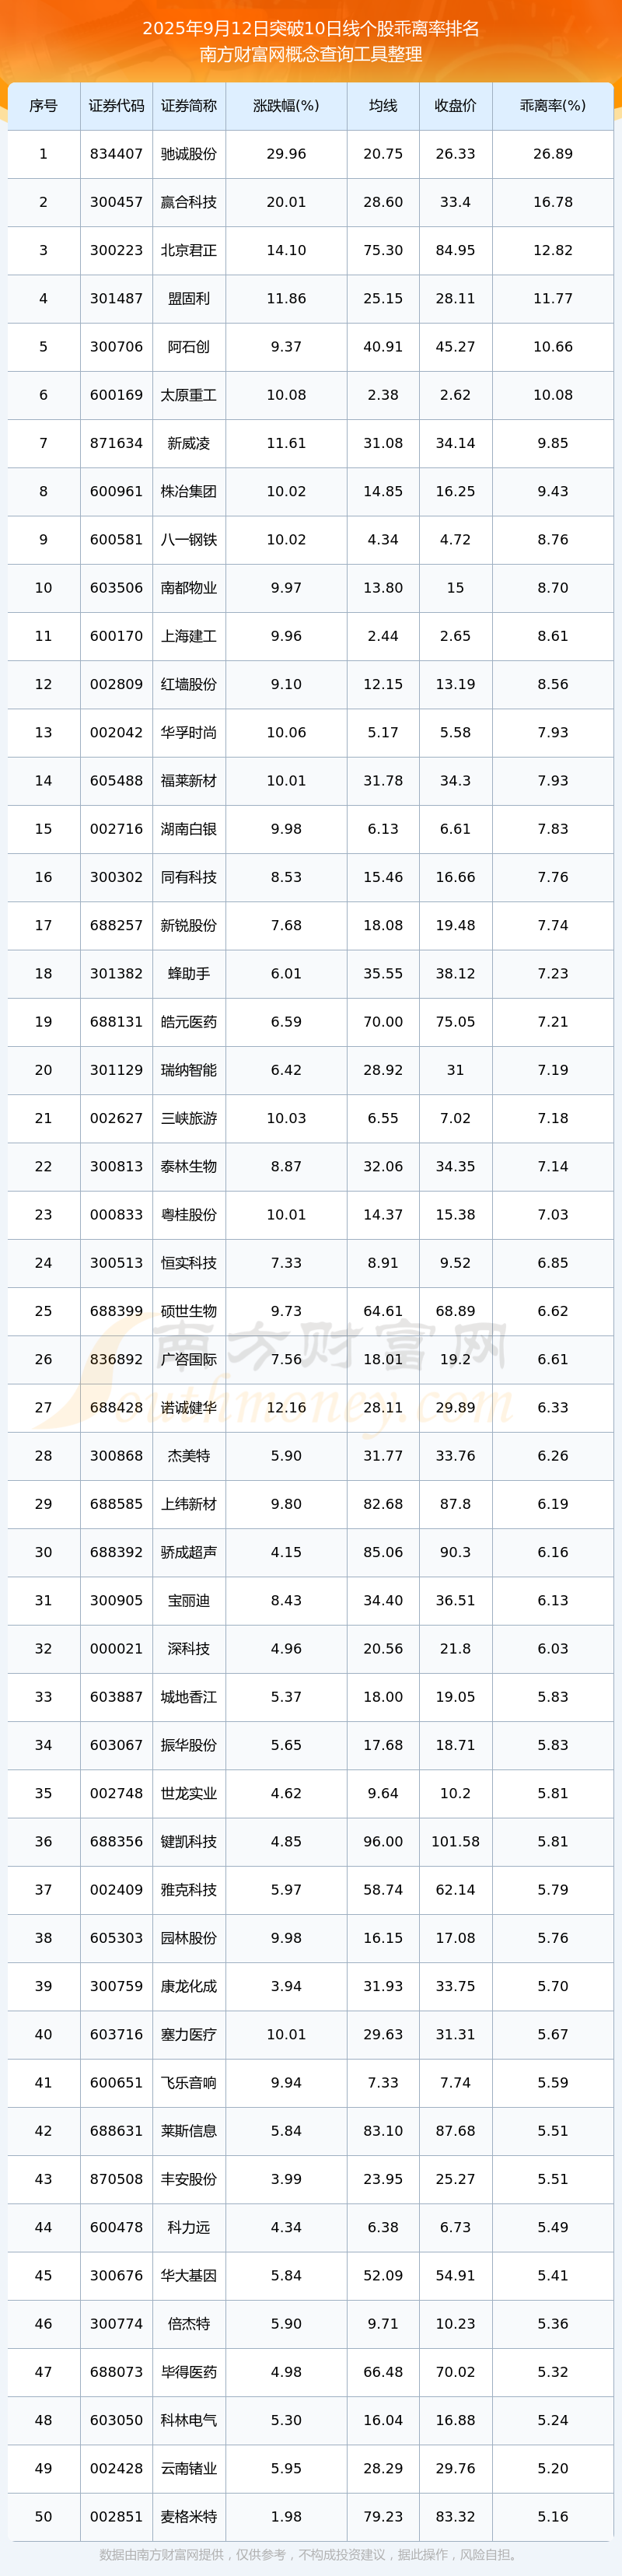Select stock name 园林股份
Screen dimensions: 622x2576
click(189, 1937)
